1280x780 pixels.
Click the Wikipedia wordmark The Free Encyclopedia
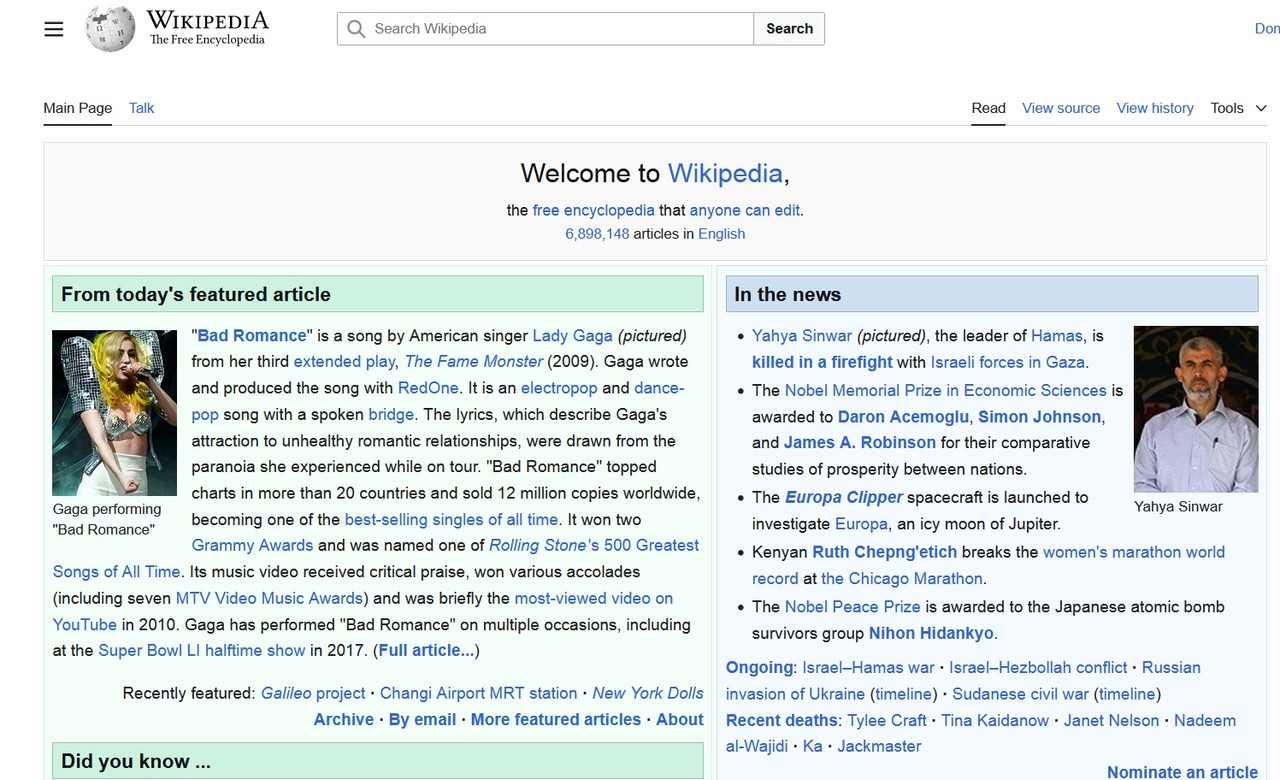[208, 29]
